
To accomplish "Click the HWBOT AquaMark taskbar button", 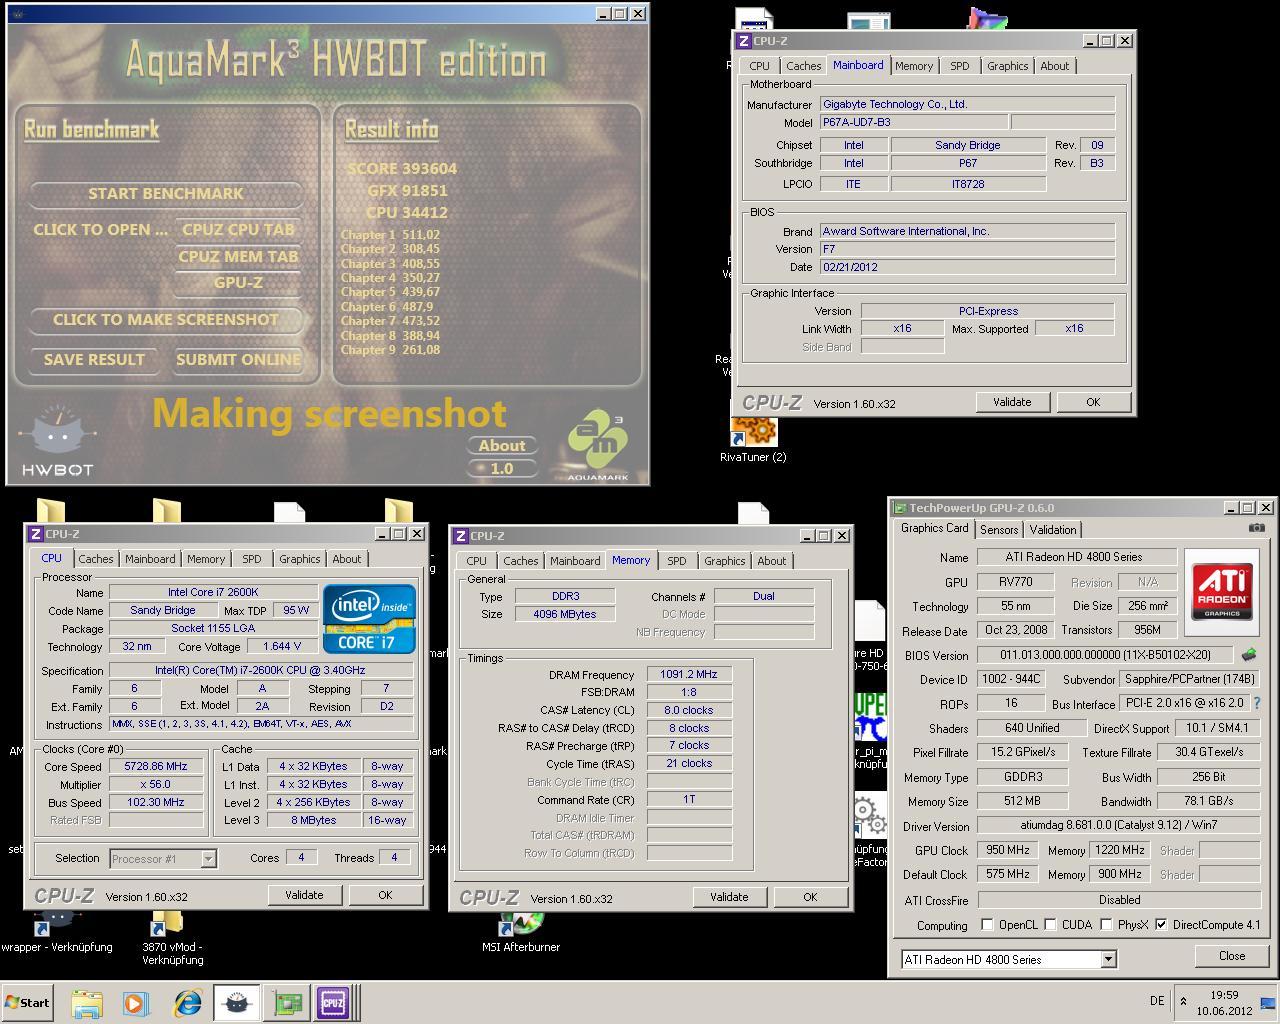I will (x=237, y=1003).
